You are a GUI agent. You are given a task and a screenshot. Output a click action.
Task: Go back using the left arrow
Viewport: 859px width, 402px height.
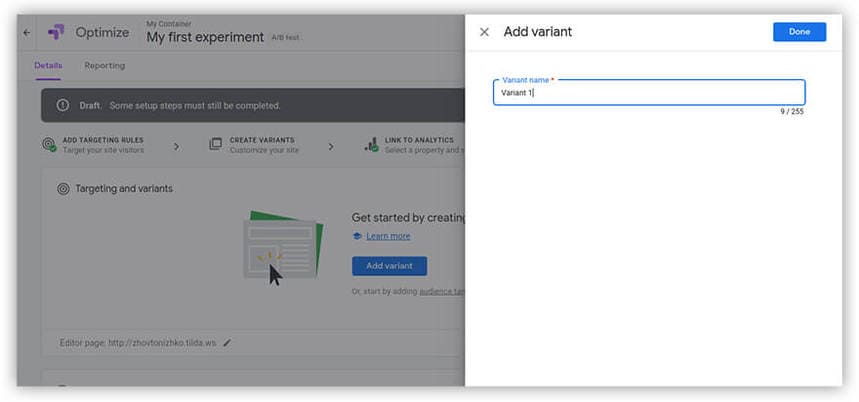[x=27, y=32]
